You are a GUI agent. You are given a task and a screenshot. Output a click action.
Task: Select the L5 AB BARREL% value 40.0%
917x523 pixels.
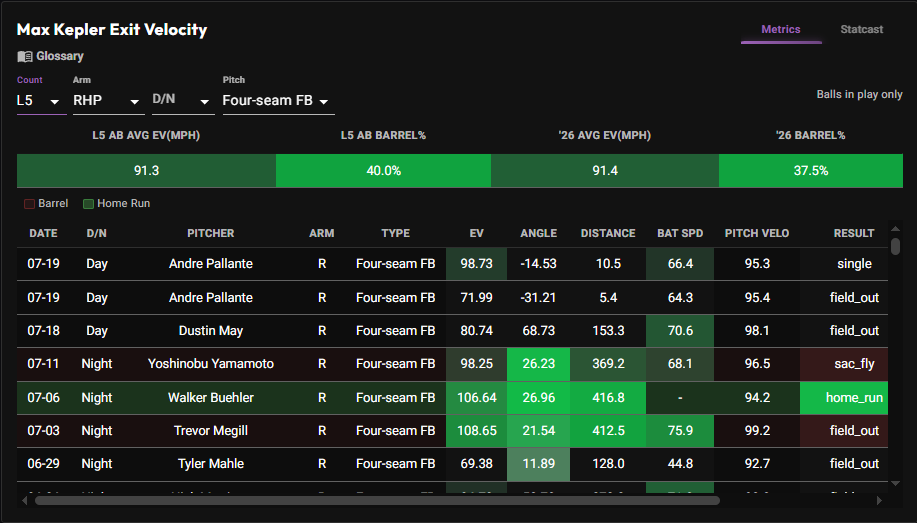pos(384,171)
